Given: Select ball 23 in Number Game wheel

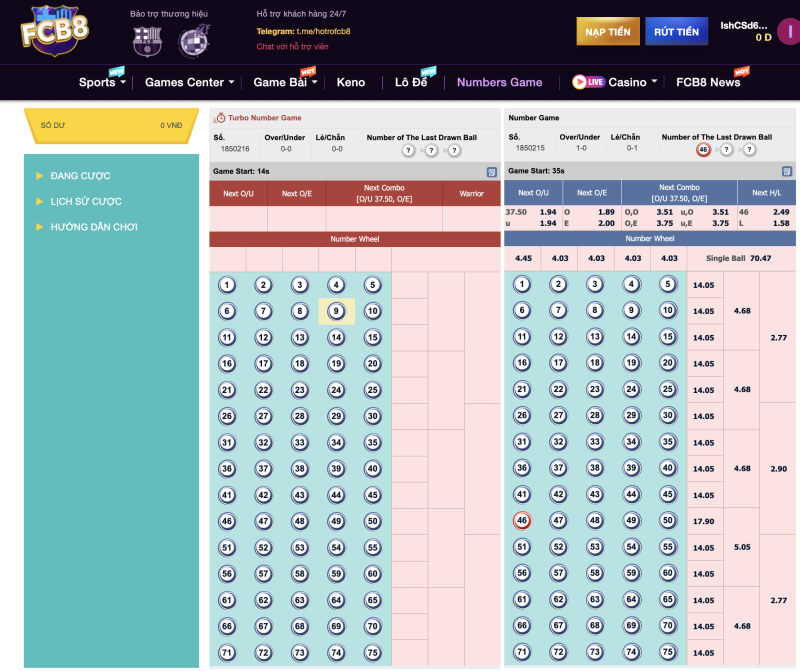Looking at the screenshot, I should point(595,389).
